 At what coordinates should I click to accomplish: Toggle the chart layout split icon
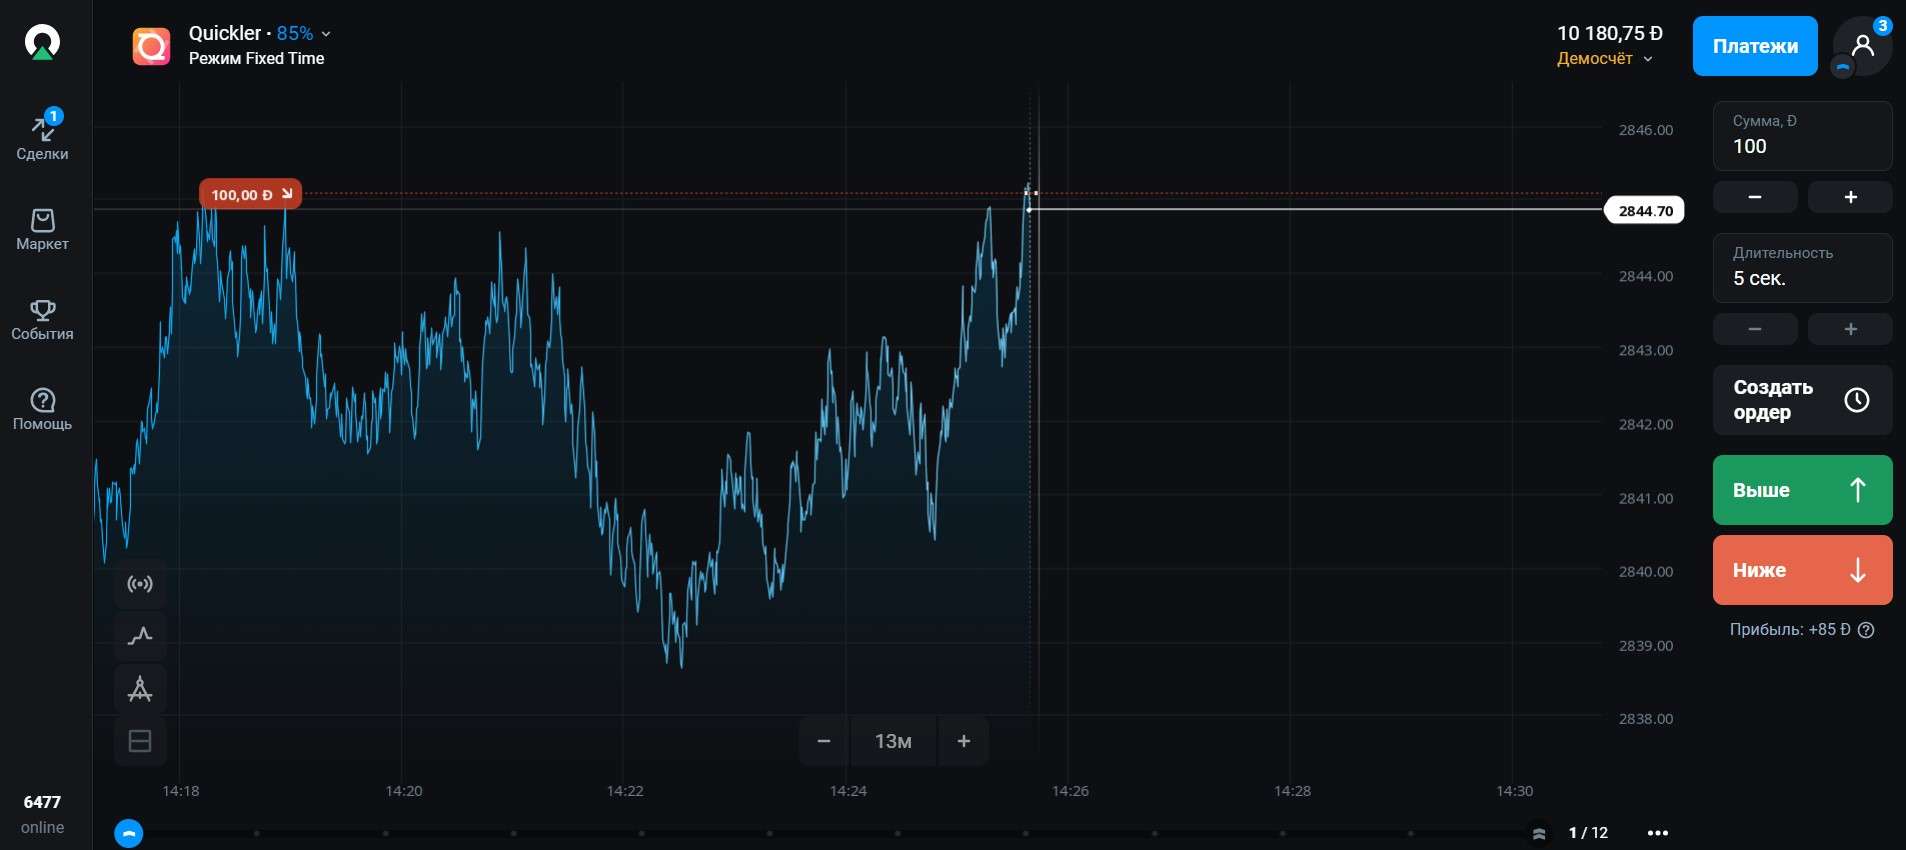(x=140, y=741)
